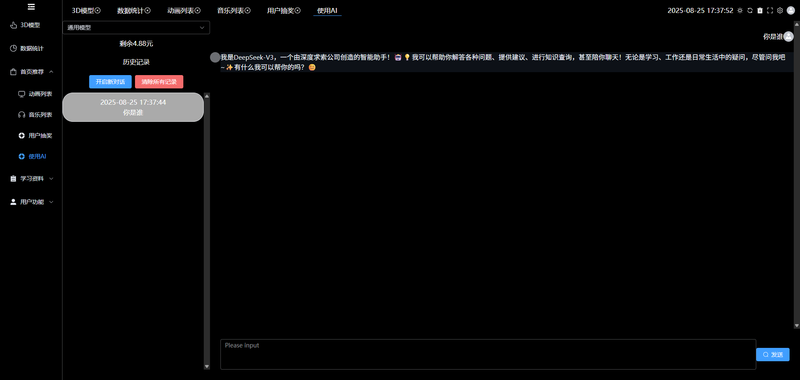The width and height of the screenshot is (800, 380).
Task: Toggle fullscreen mode icon
Action: pos(770,10)
